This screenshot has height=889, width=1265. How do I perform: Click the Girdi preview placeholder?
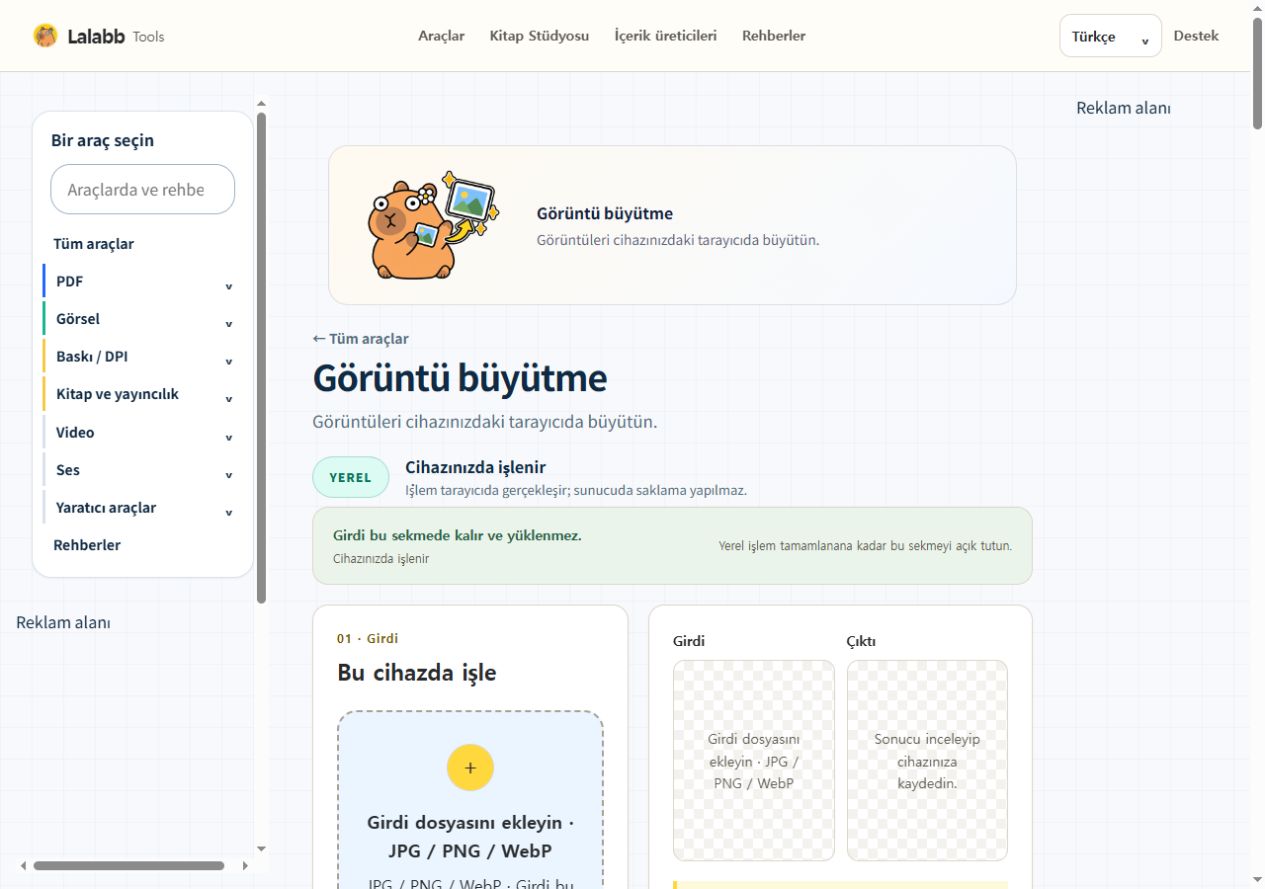pos(753,760)
